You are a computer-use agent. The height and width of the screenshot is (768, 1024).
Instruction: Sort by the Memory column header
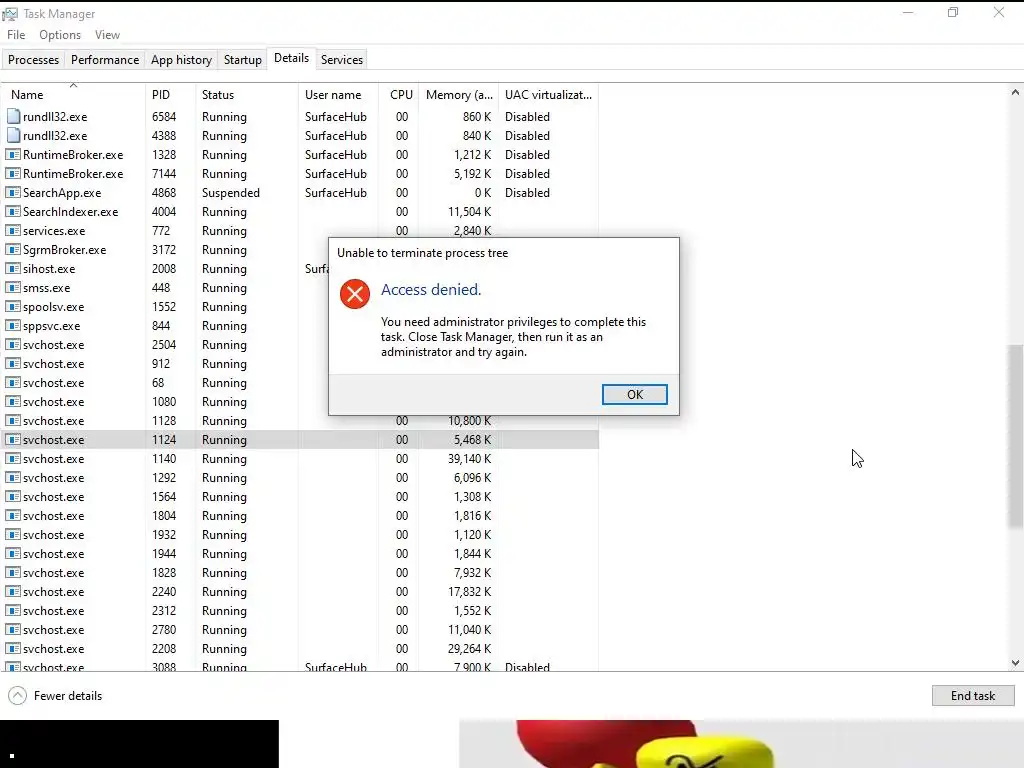coord(458,95)
